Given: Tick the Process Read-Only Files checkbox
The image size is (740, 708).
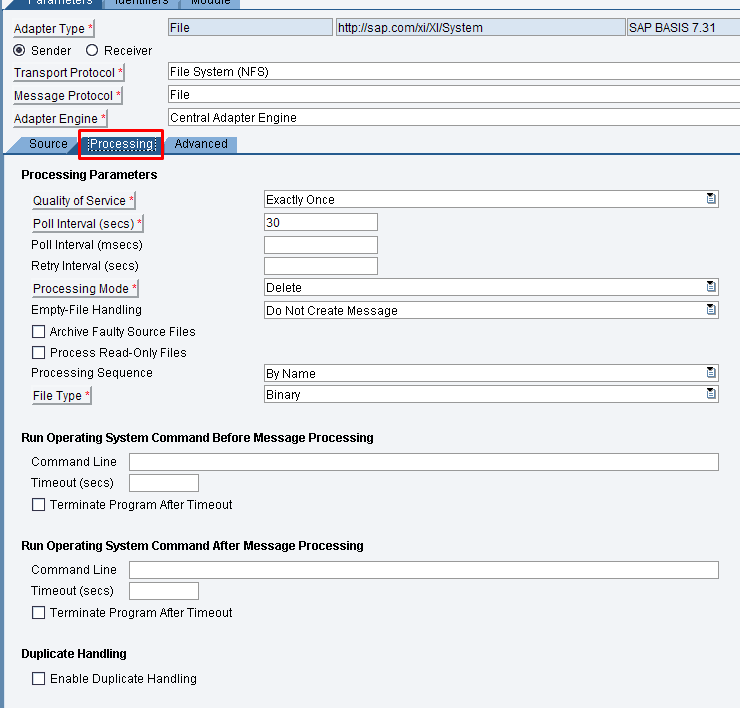Looking at the screenshot, I should tap(39, 353).
